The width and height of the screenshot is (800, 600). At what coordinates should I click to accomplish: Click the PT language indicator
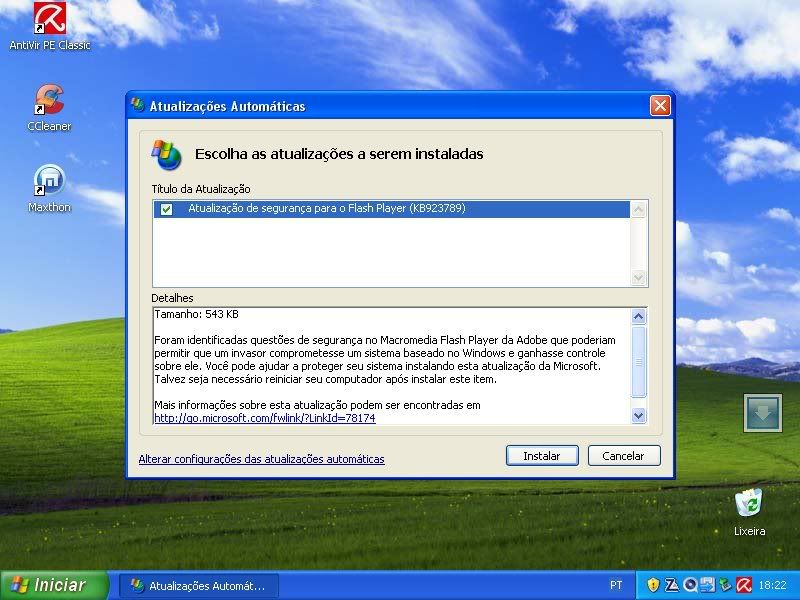click(x=616, y=585)
